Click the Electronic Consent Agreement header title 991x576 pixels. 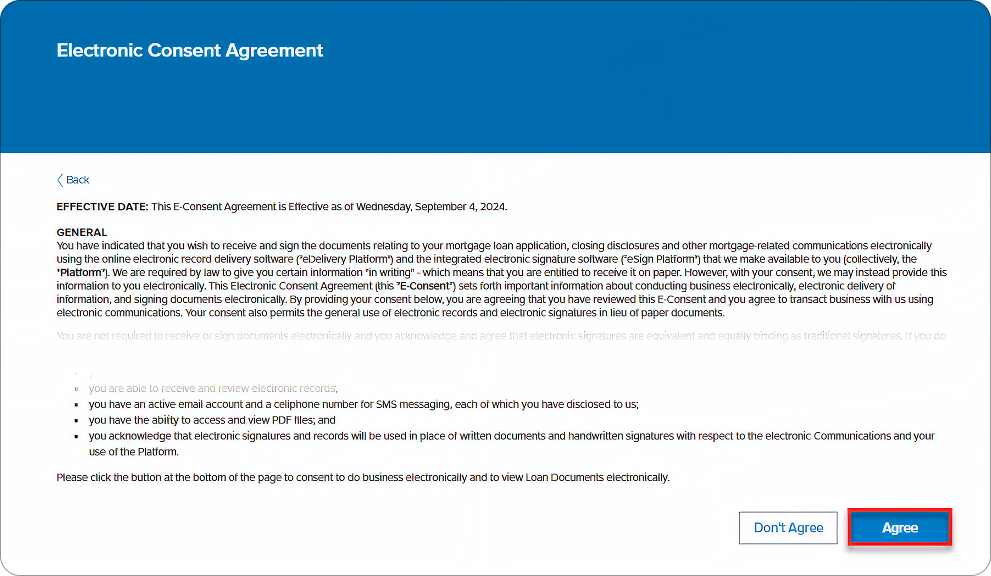pos(190,50)
